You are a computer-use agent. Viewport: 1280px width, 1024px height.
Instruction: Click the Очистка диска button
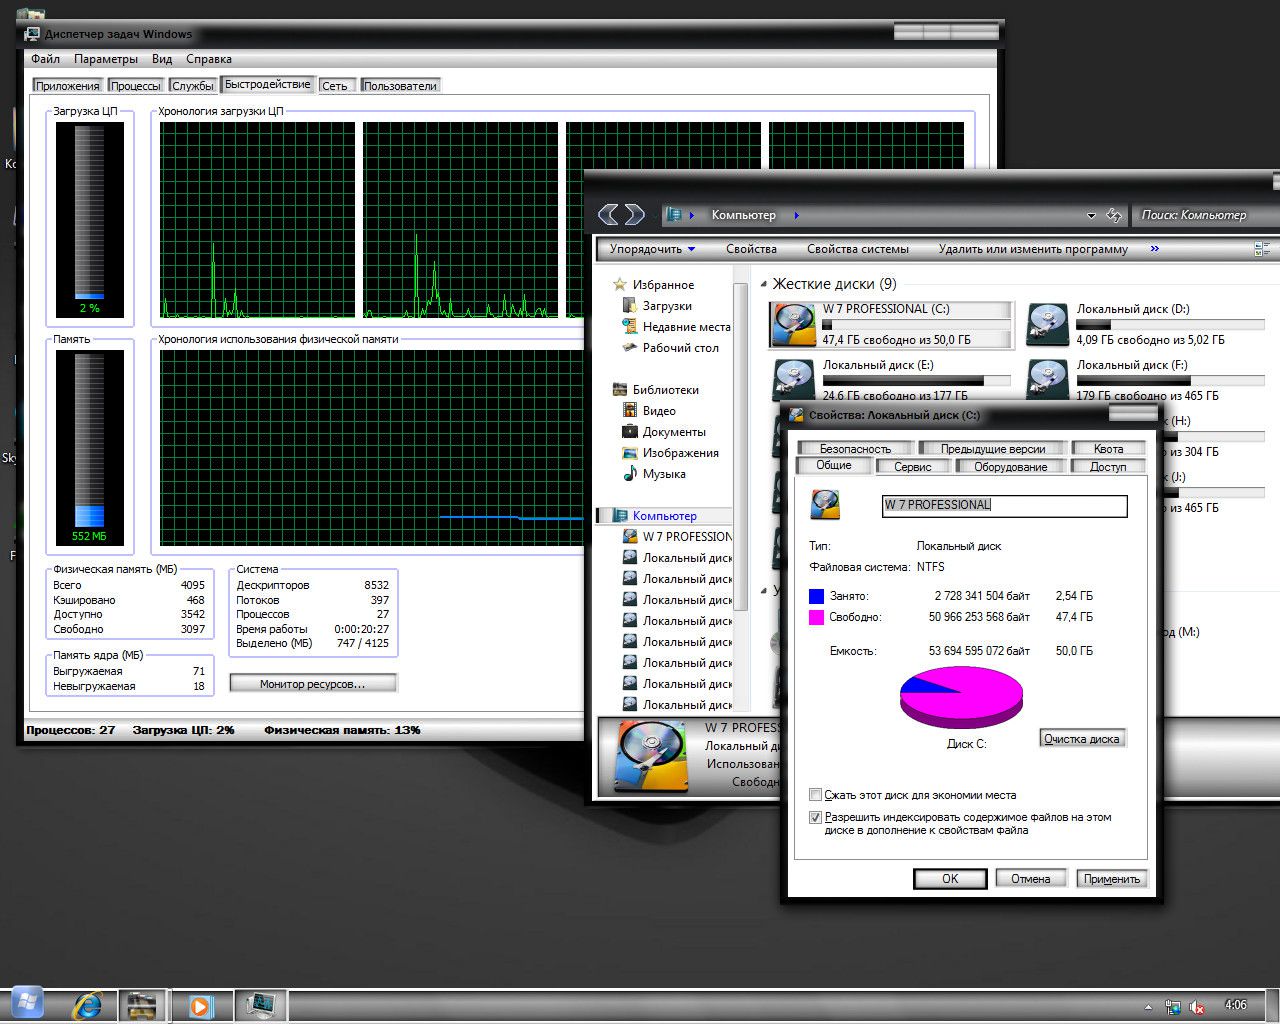coord(1082,739)
